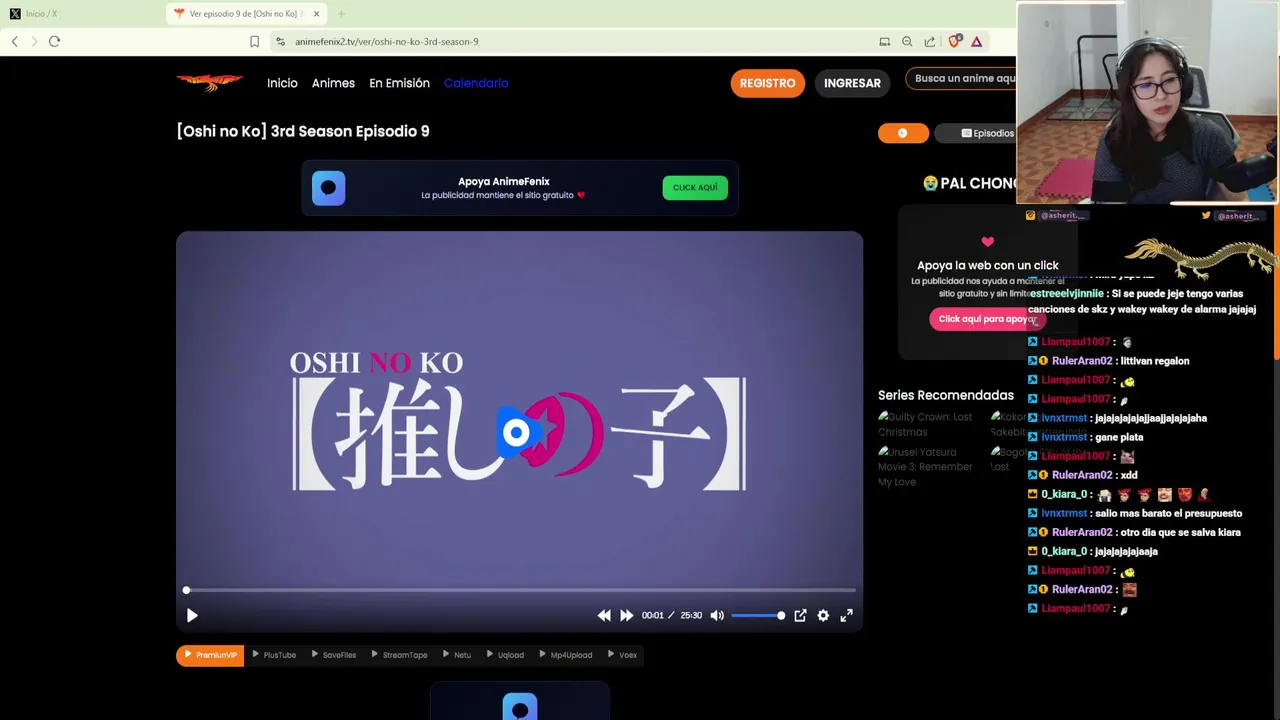1280x720 pixels.
Task: Go forward with browser forward arrow
Action: pyautogui.click(x=34, y=41)
